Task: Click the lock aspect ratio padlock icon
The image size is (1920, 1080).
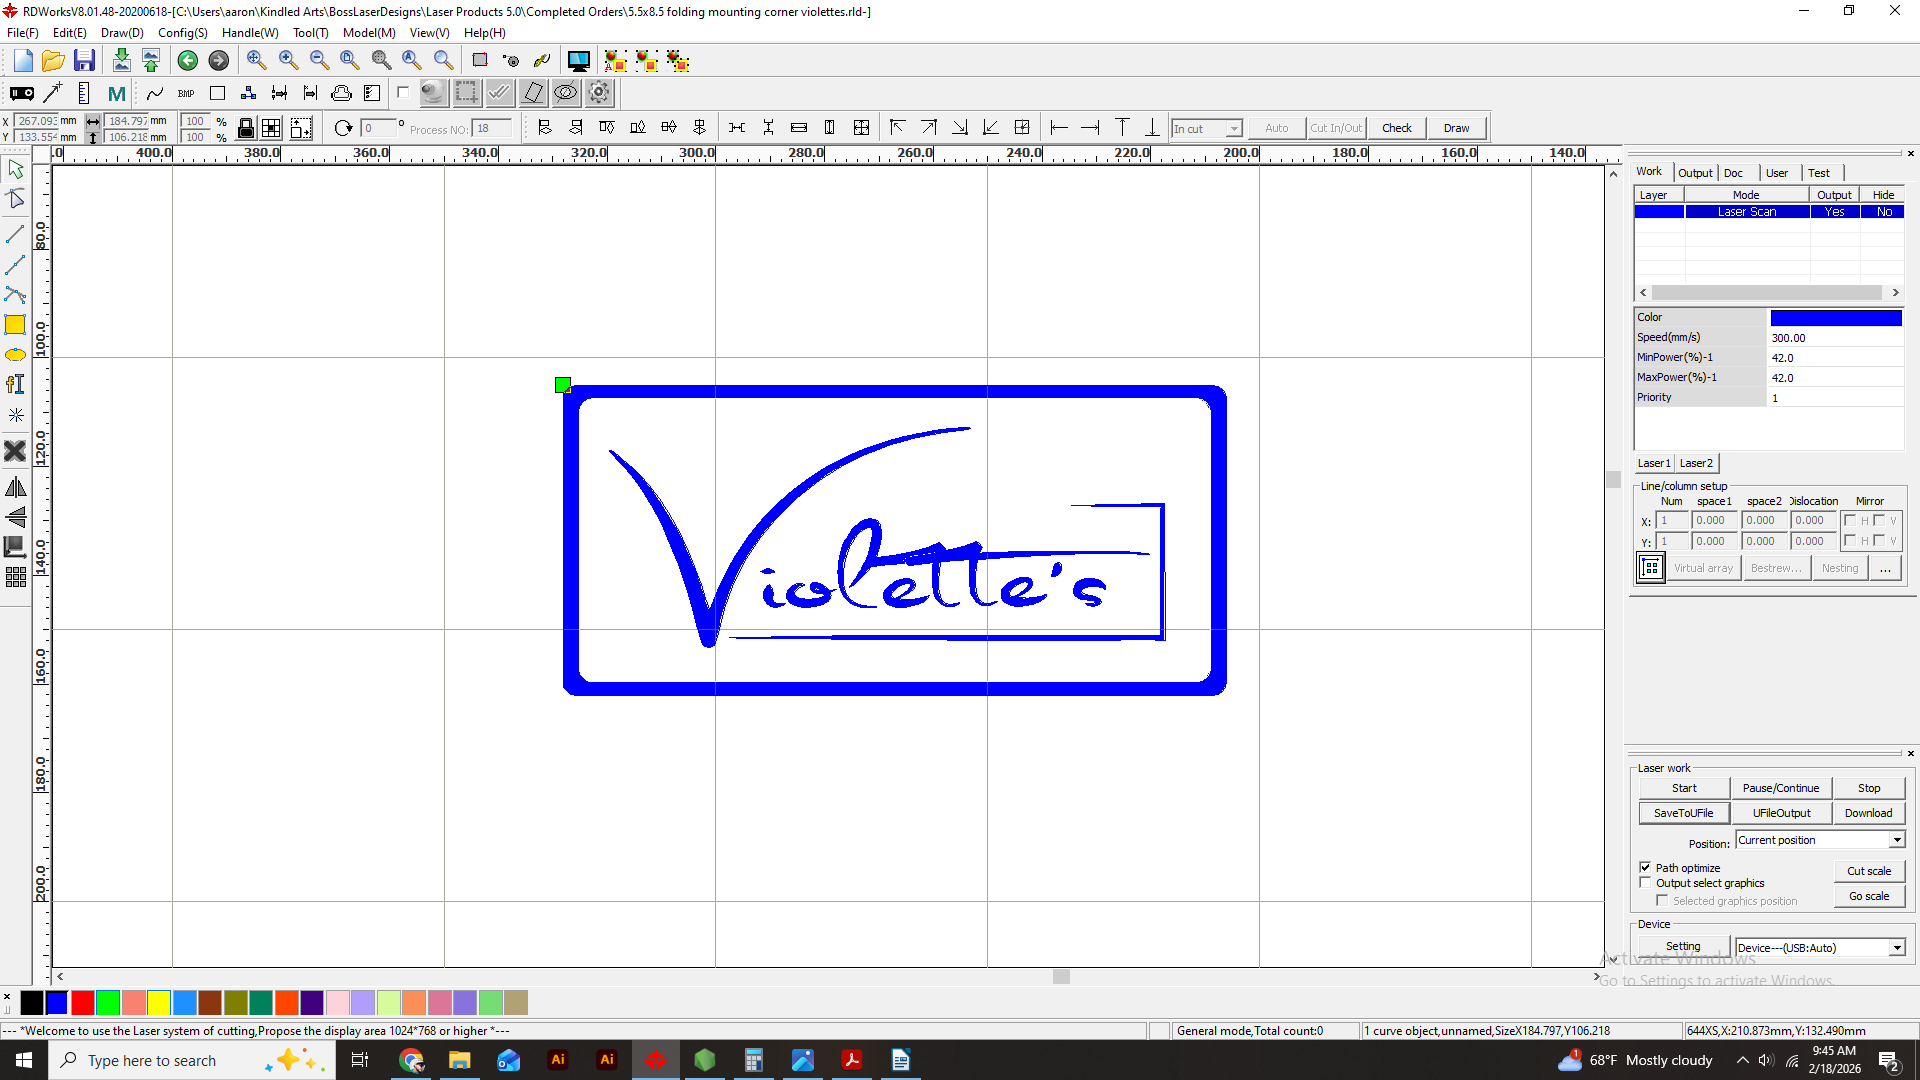Action: [245, 128]
